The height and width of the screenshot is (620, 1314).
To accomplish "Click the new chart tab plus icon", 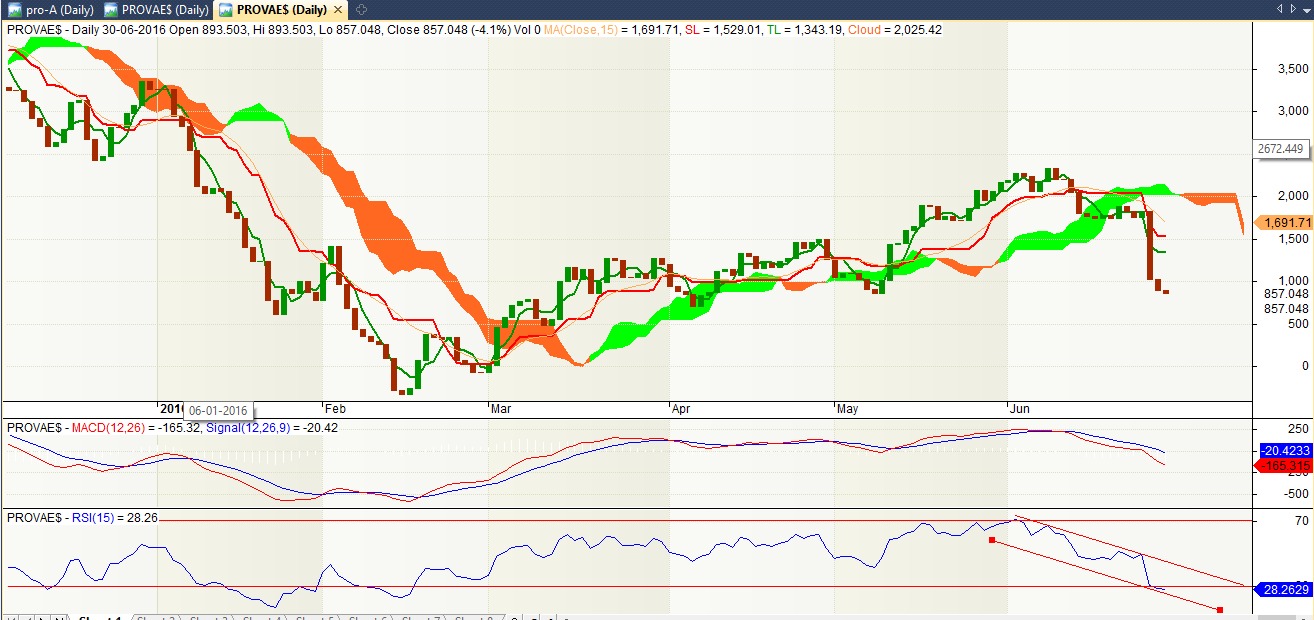I will [x=362, y=10].
